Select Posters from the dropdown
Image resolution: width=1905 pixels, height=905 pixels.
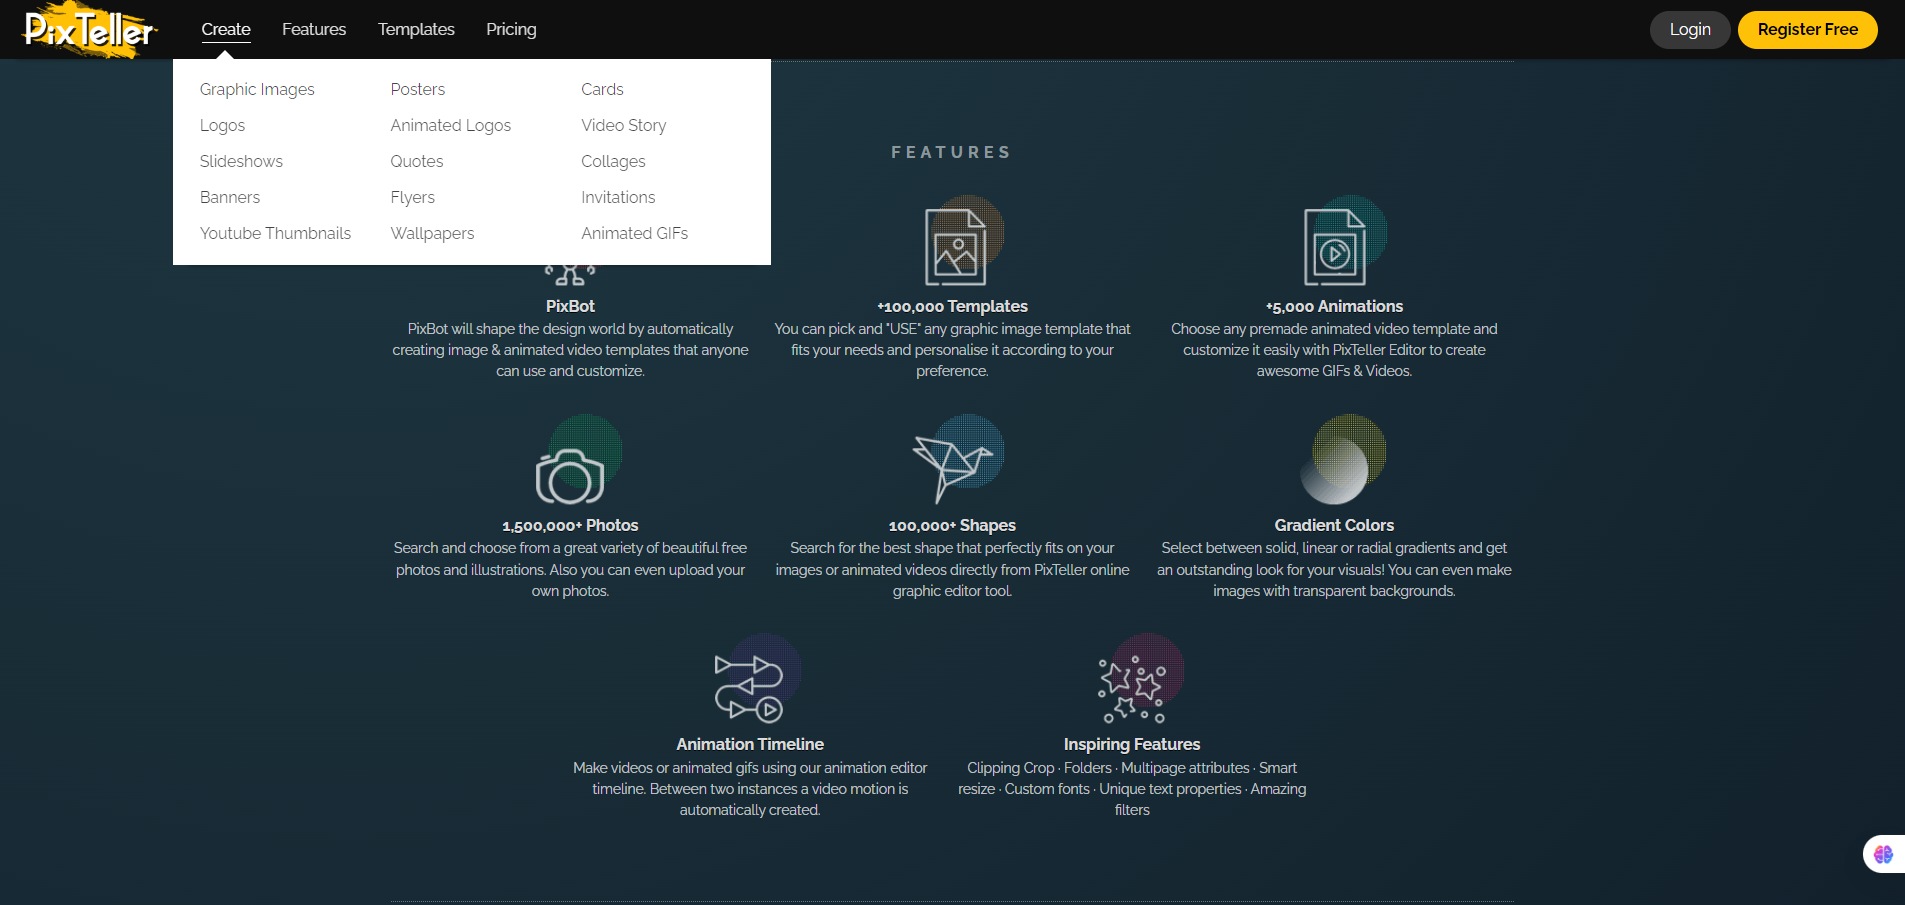tap(418, 89)
